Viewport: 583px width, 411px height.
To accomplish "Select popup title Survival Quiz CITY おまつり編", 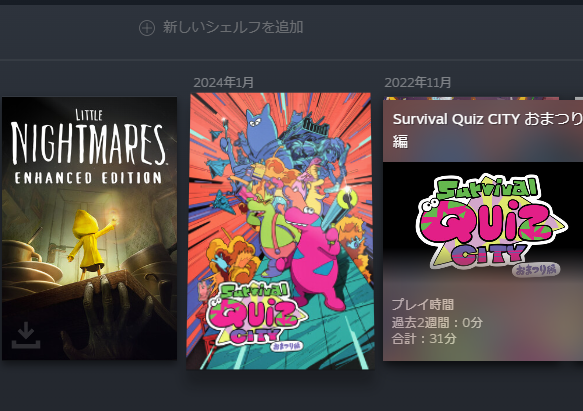I will [x=487, y=130].
